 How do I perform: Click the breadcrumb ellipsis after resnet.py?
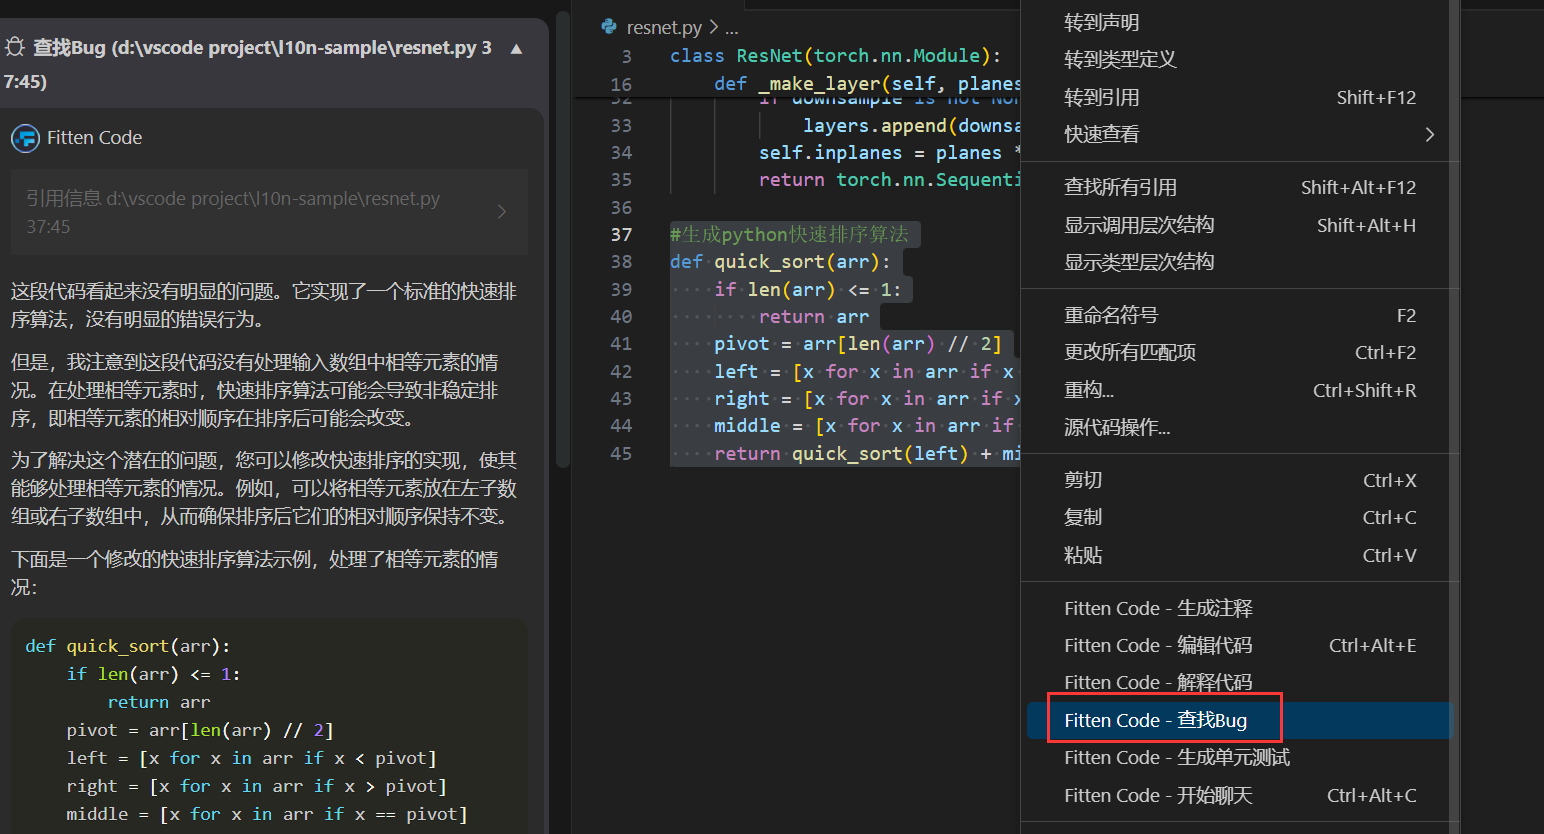pos(732,27)
